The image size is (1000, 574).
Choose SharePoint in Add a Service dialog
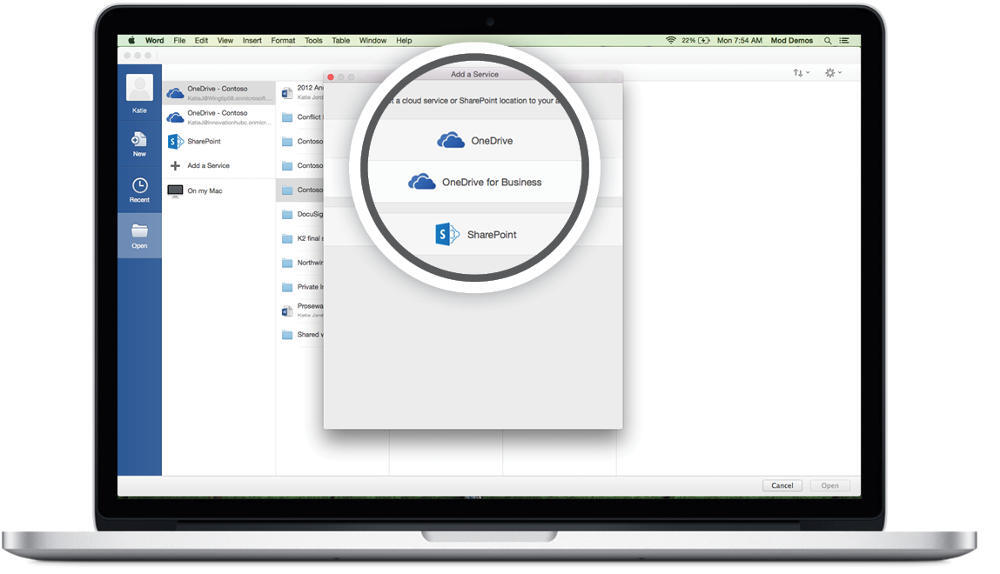(x=474, y=234)
